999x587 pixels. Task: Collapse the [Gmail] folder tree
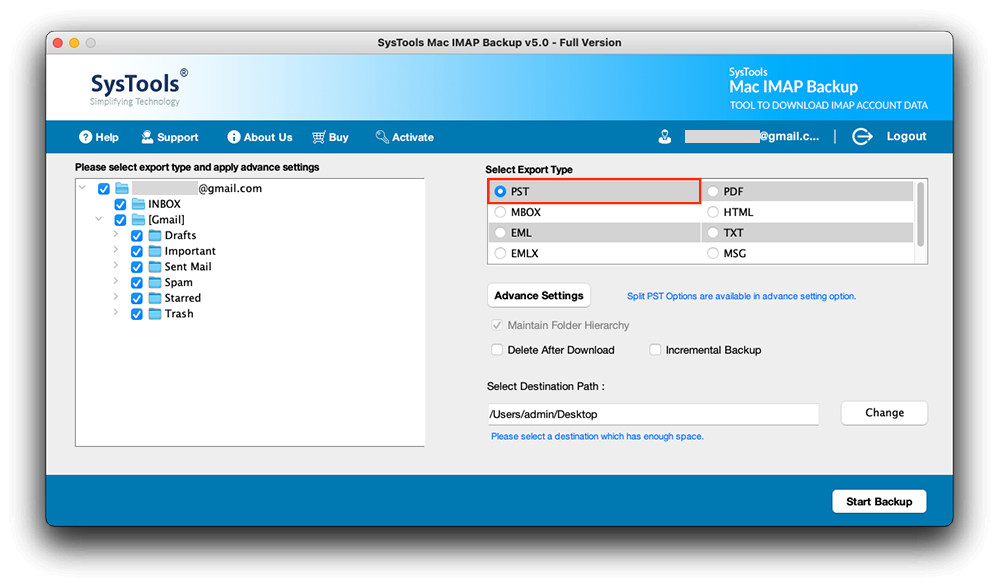pos(99,219)
